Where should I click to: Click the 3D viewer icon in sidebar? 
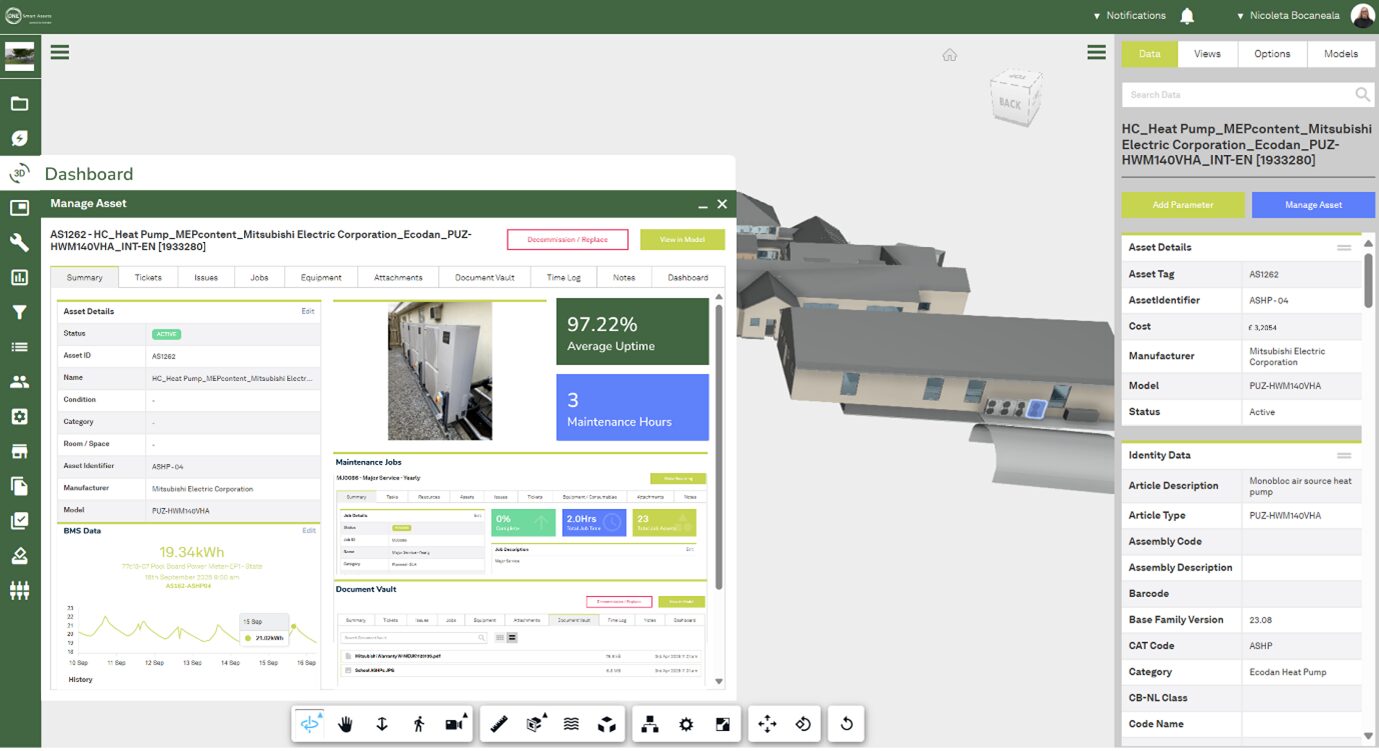(20, 172)
